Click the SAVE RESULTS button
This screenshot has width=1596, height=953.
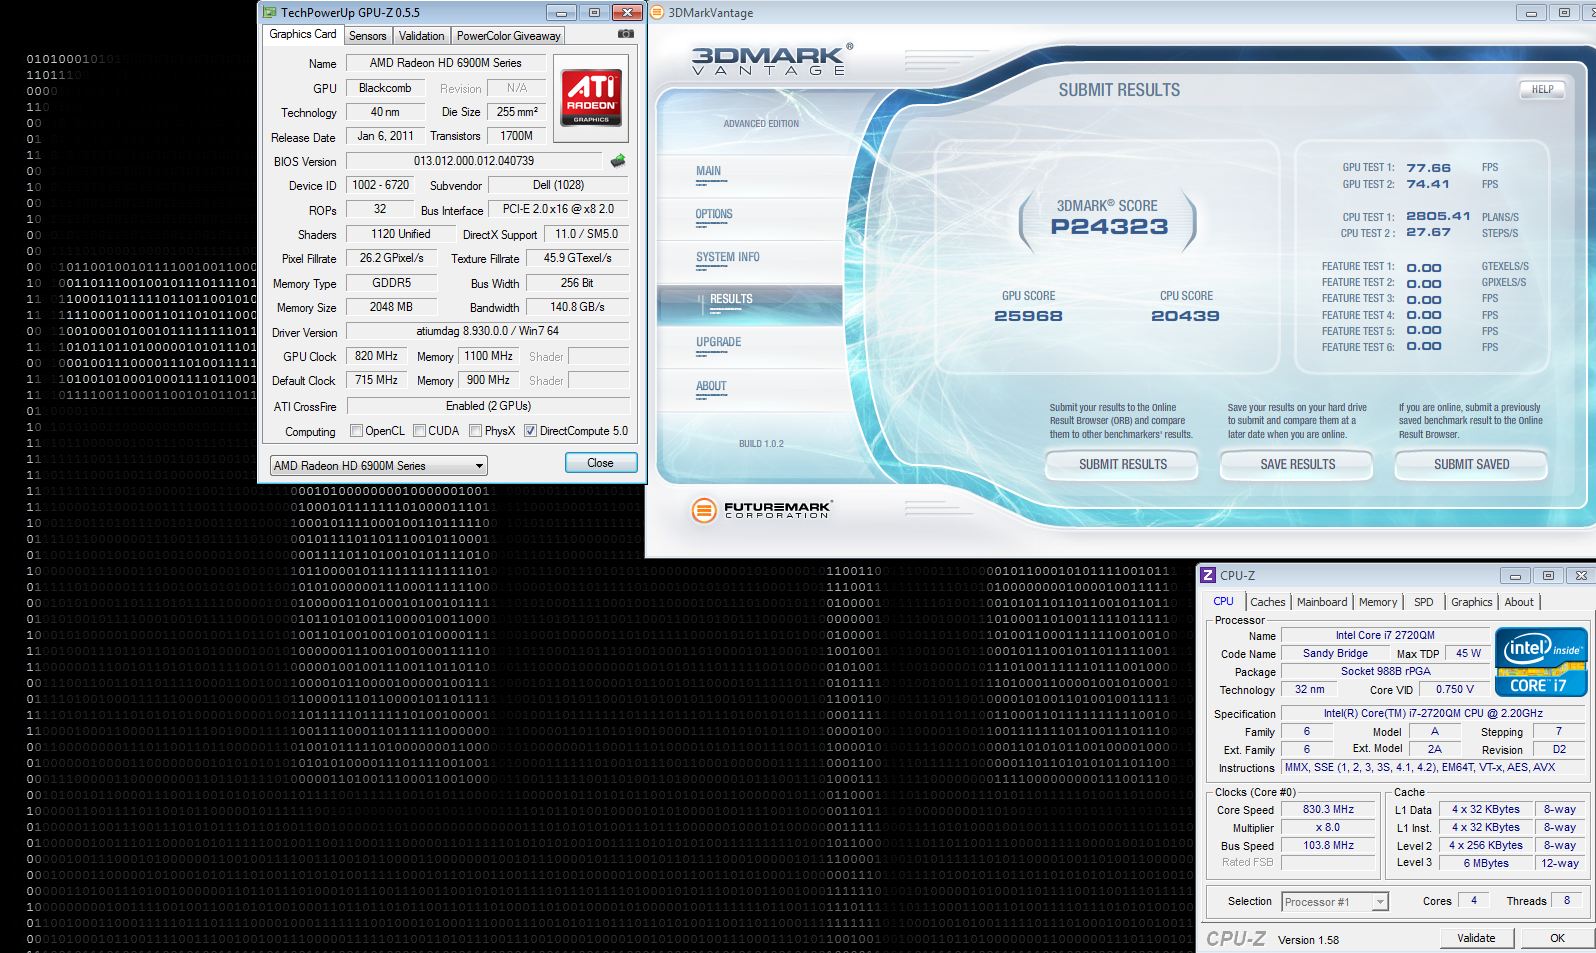[x=1297, y=465]
